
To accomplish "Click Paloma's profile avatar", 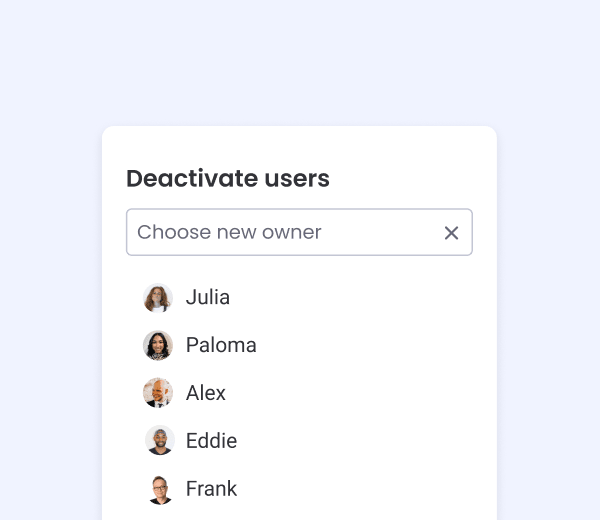I will pyautogui.click(x=158, y=345).
